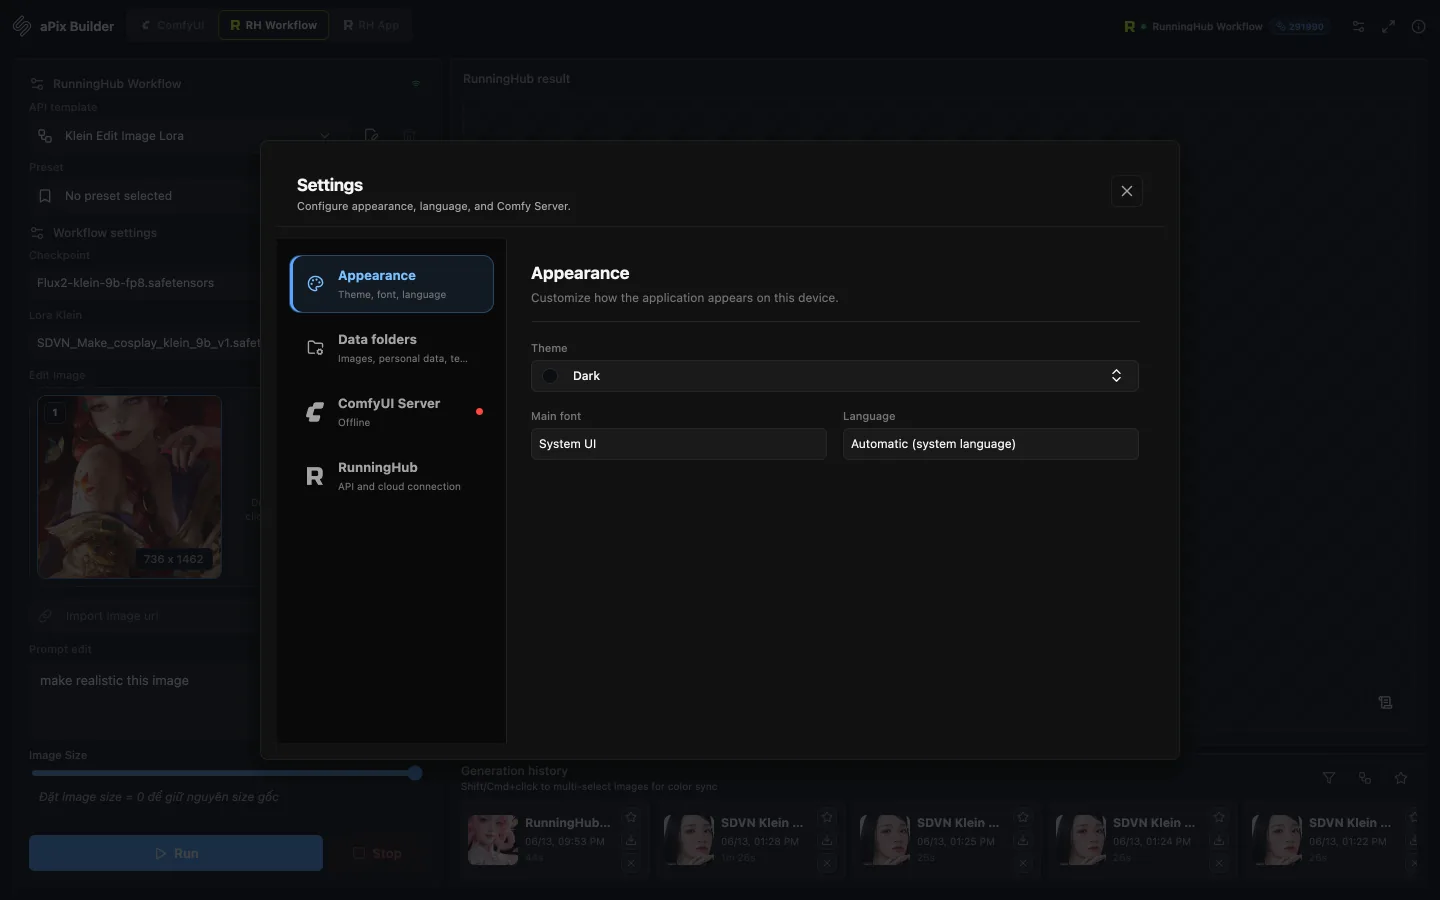
Task: Open the Theme dropdown showing Dark
Action: (835, 376)
